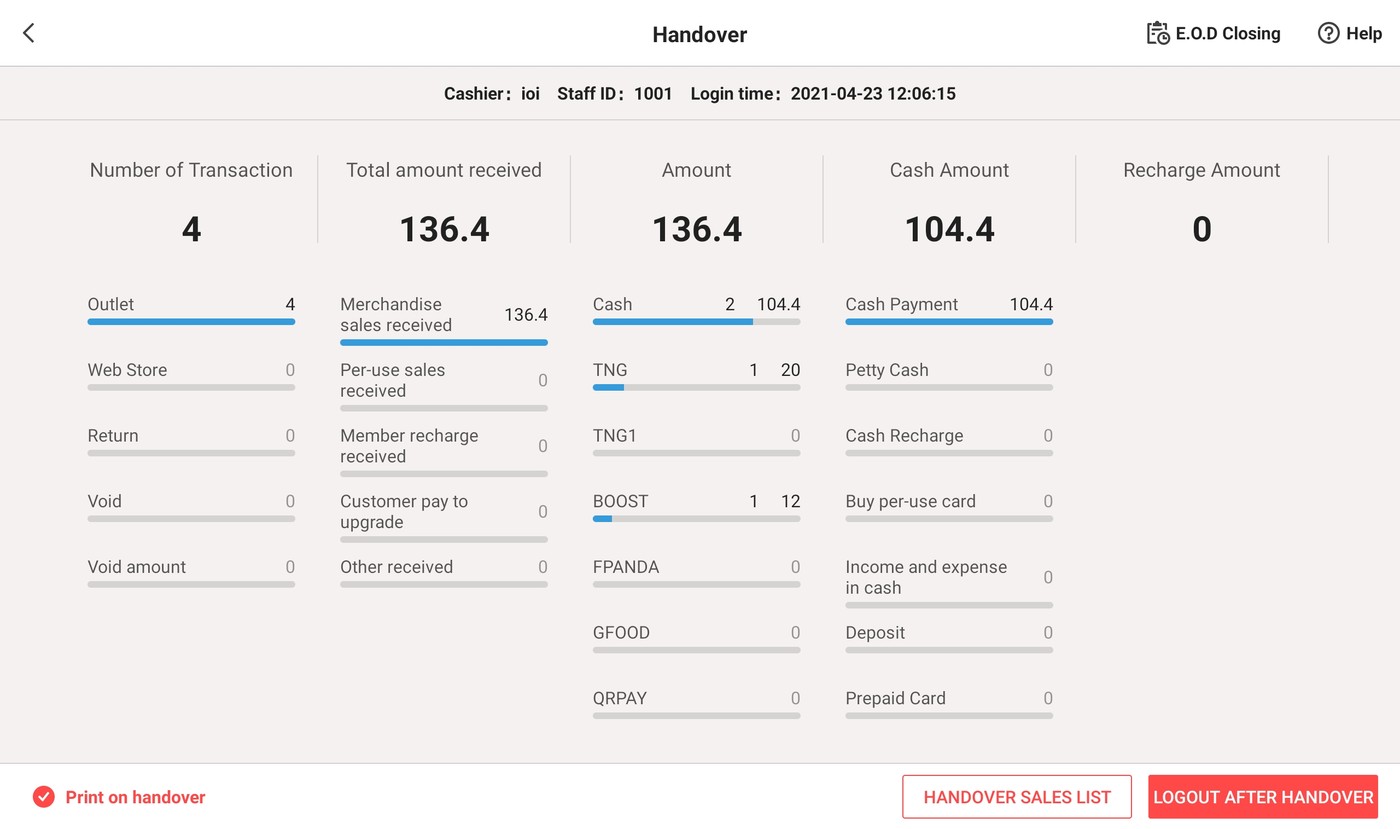Click the Handover page title
The height and width of the screenshot is (829, 1400).
coord(700,34)
